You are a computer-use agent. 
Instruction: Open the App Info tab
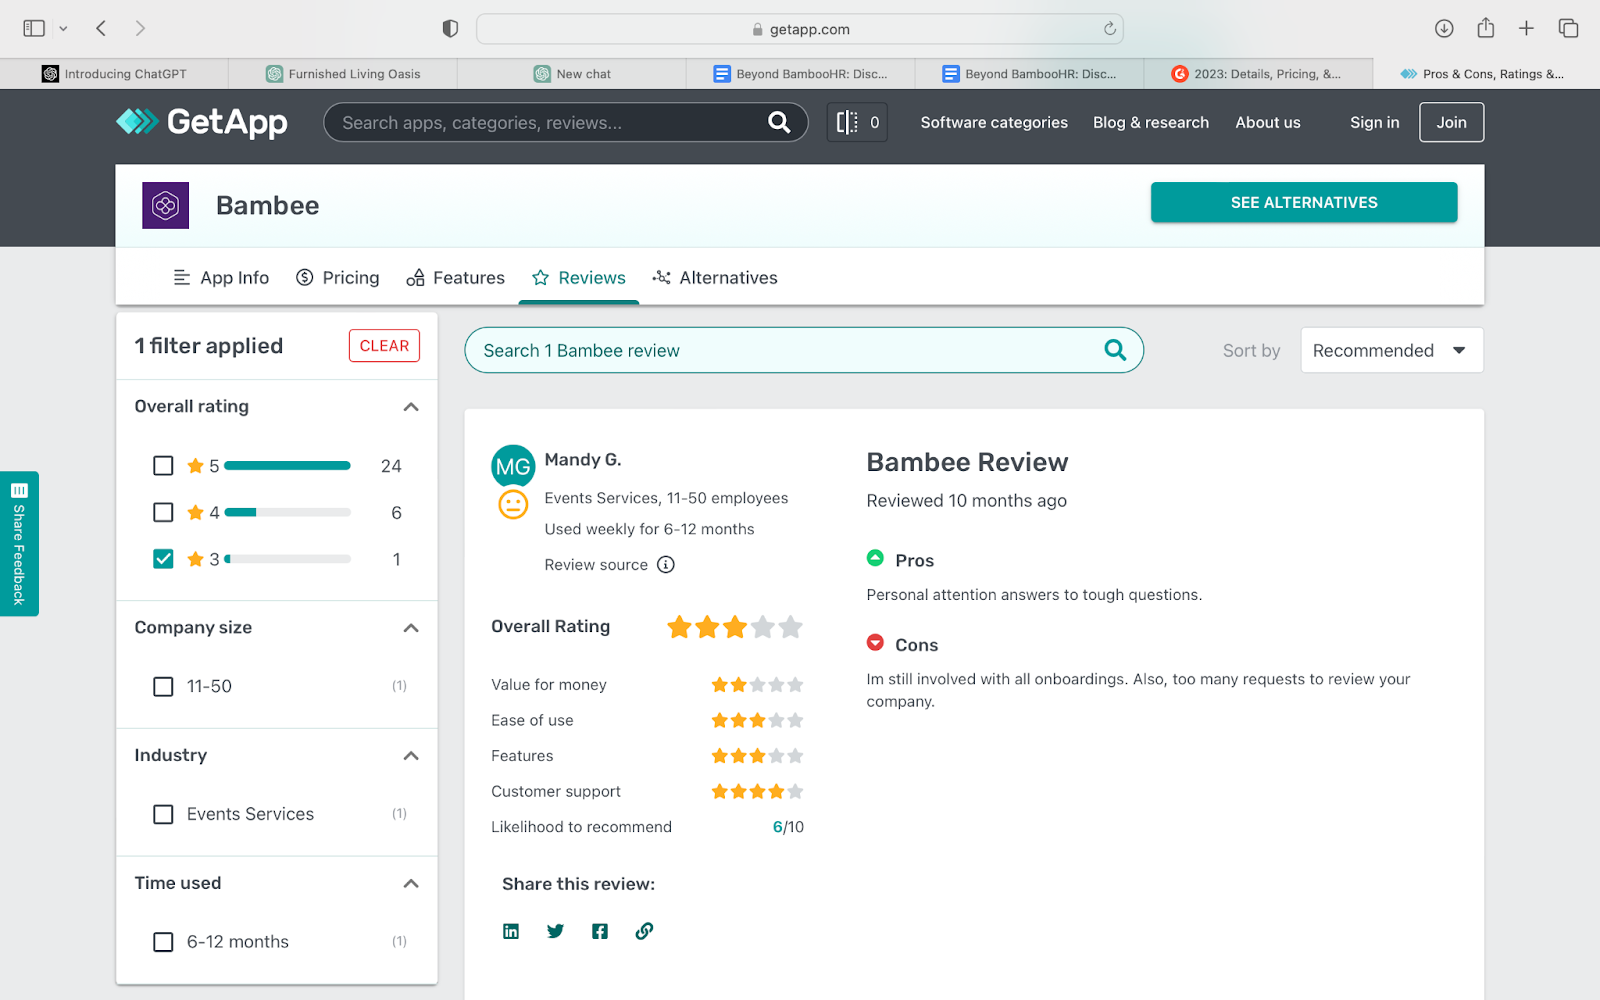221,278
